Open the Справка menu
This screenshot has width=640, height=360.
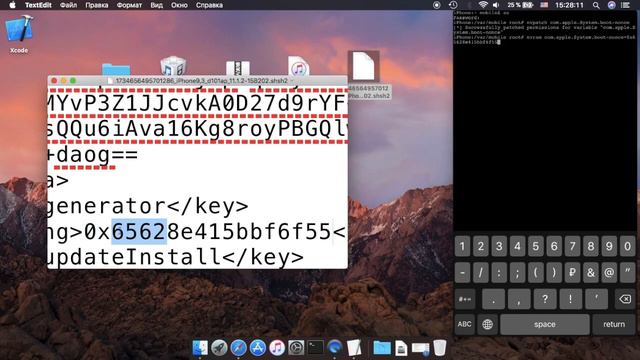209,5
